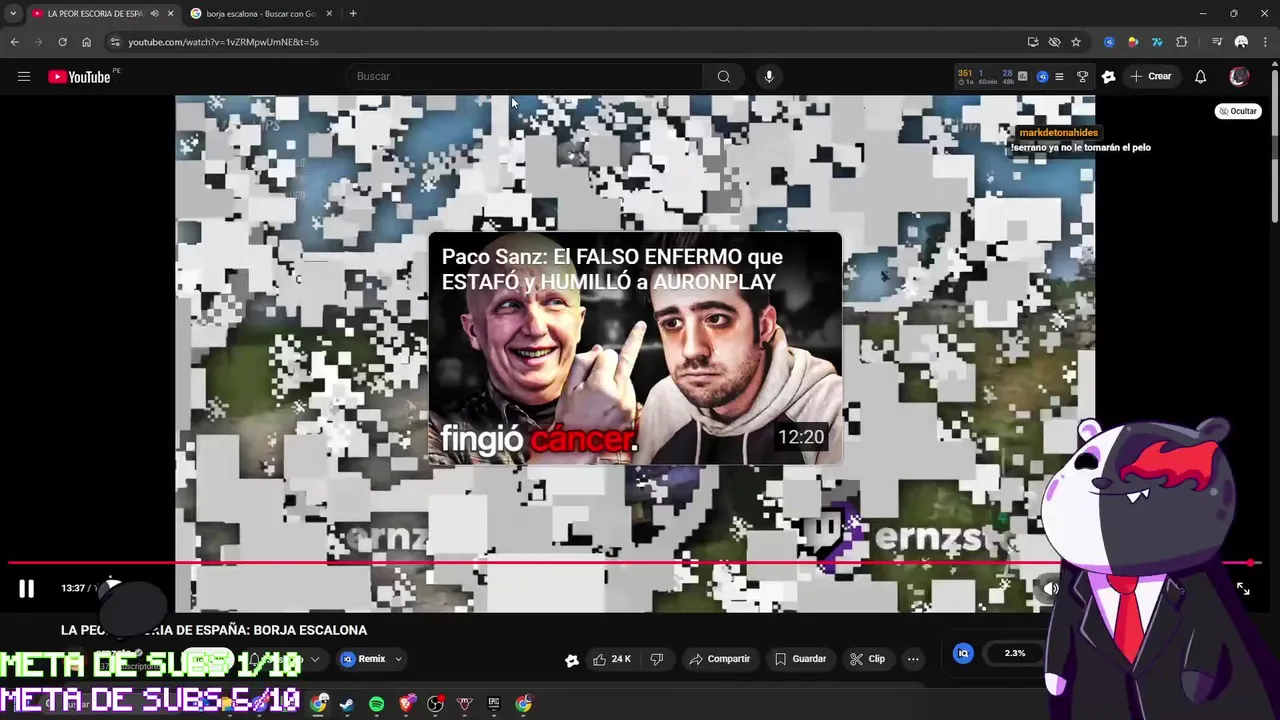The width and height of the screenshot is (1280, 720).
Task: Click the install app icon in address bar
Action: (1033, 42)
